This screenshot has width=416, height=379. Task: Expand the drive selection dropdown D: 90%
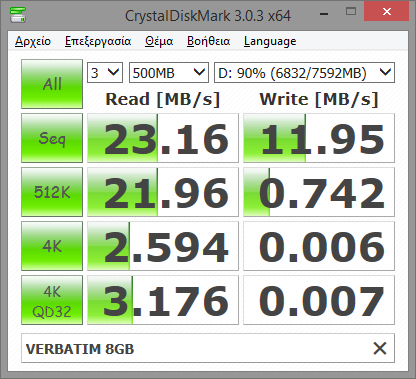(304, 72)
